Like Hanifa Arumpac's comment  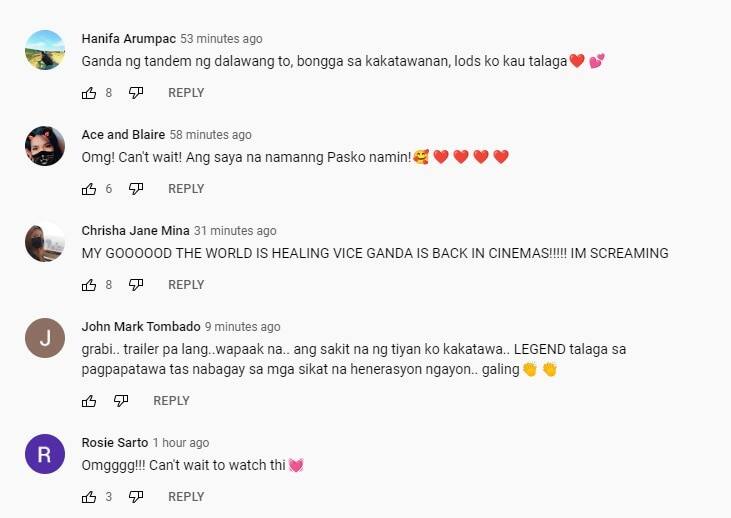coord(89,93)
